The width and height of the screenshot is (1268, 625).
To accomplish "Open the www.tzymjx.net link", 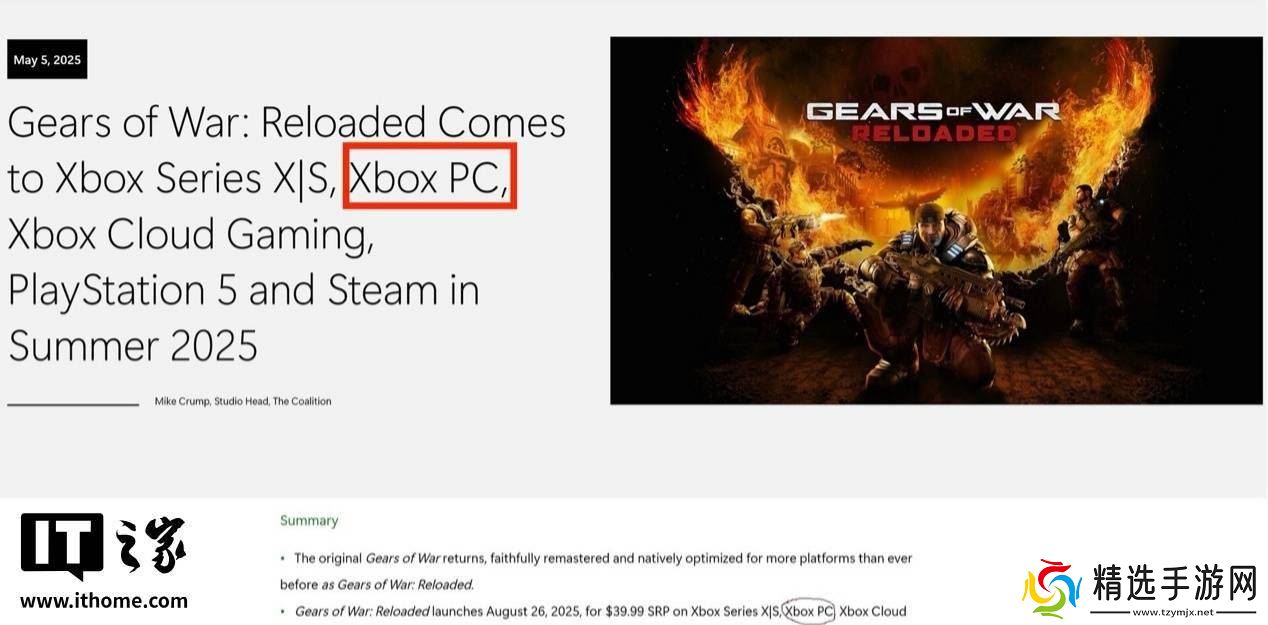I will click(1174, 612).
